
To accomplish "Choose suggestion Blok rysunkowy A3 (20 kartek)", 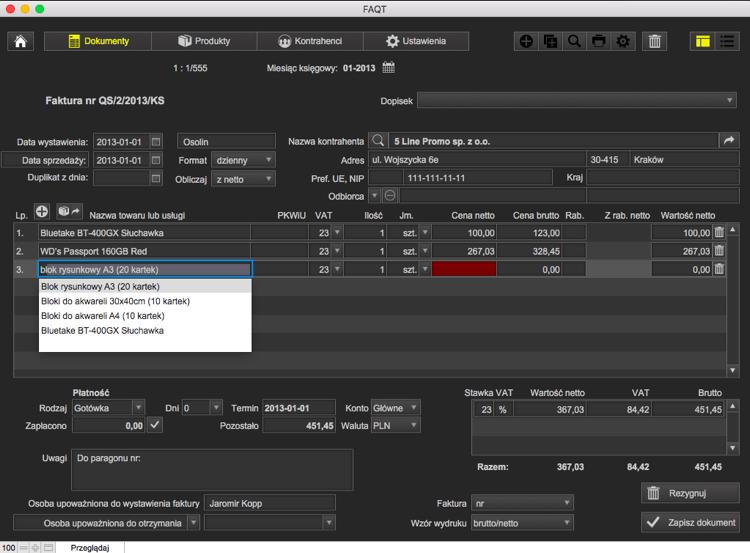I will (x=145, y=287).
